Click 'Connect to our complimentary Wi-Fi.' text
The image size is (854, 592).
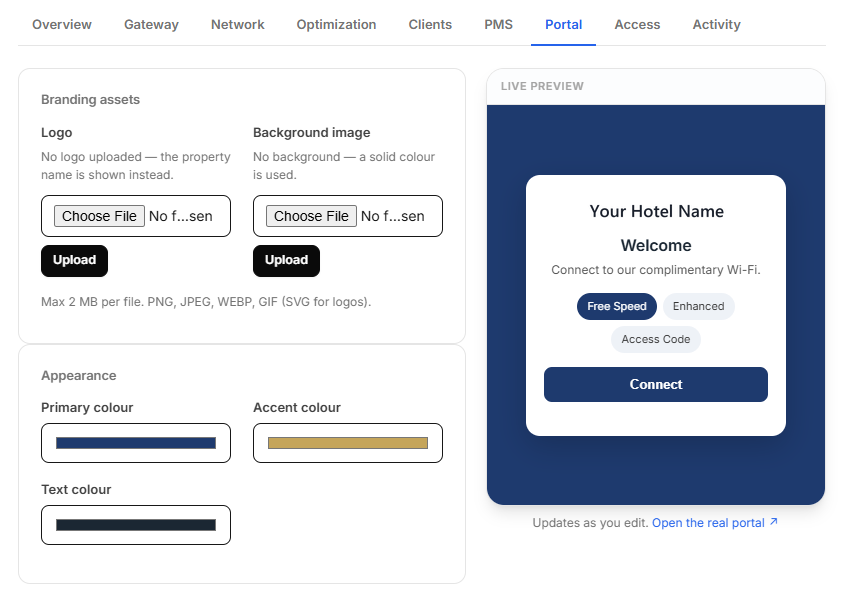click(656, 270)
